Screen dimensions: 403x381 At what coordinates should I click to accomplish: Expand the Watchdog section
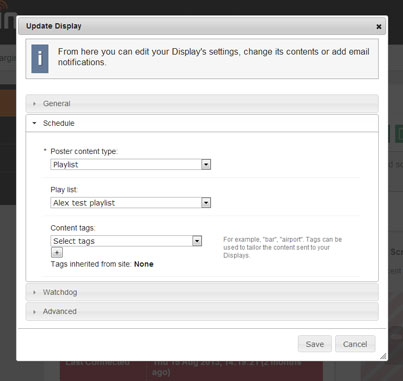pos(202,292)
